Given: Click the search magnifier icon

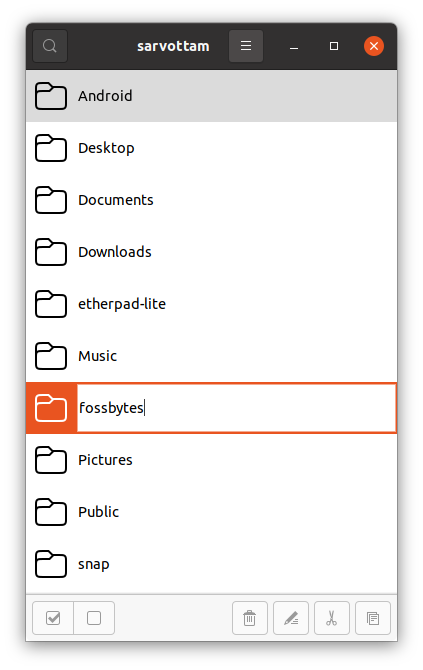Looking at the screenshot, I should 50,46.
